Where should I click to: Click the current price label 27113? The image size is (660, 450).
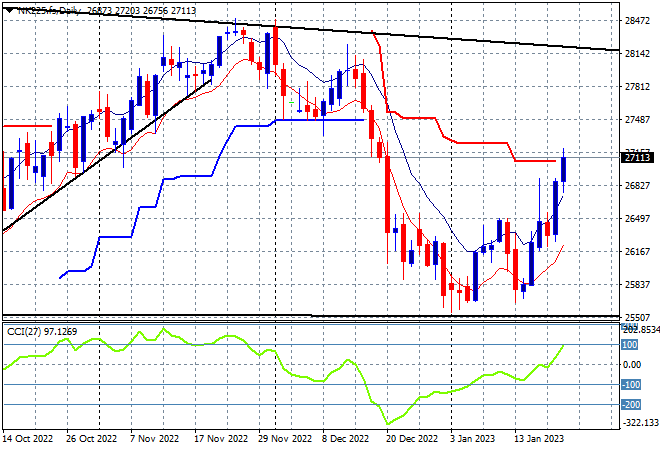tap(637, 158)
